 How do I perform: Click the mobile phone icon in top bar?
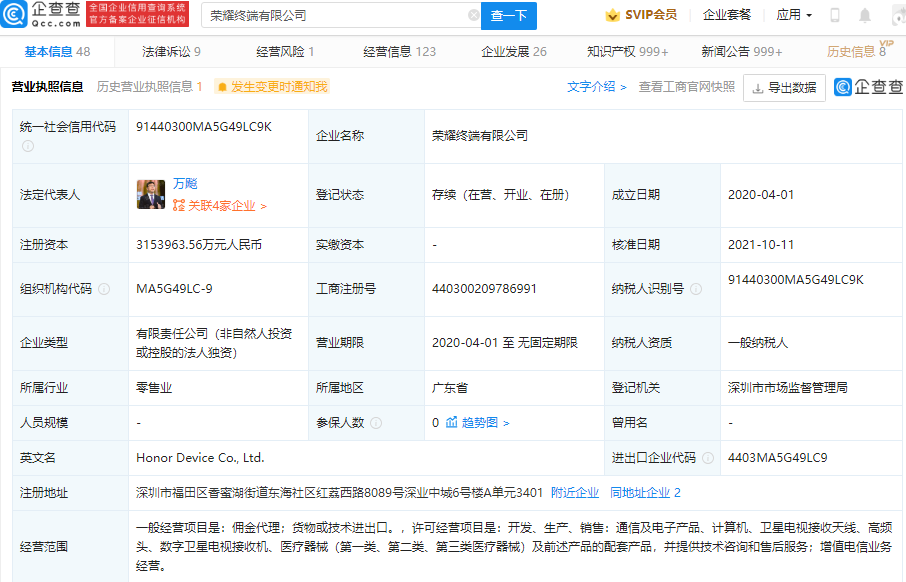coord(835,16)
